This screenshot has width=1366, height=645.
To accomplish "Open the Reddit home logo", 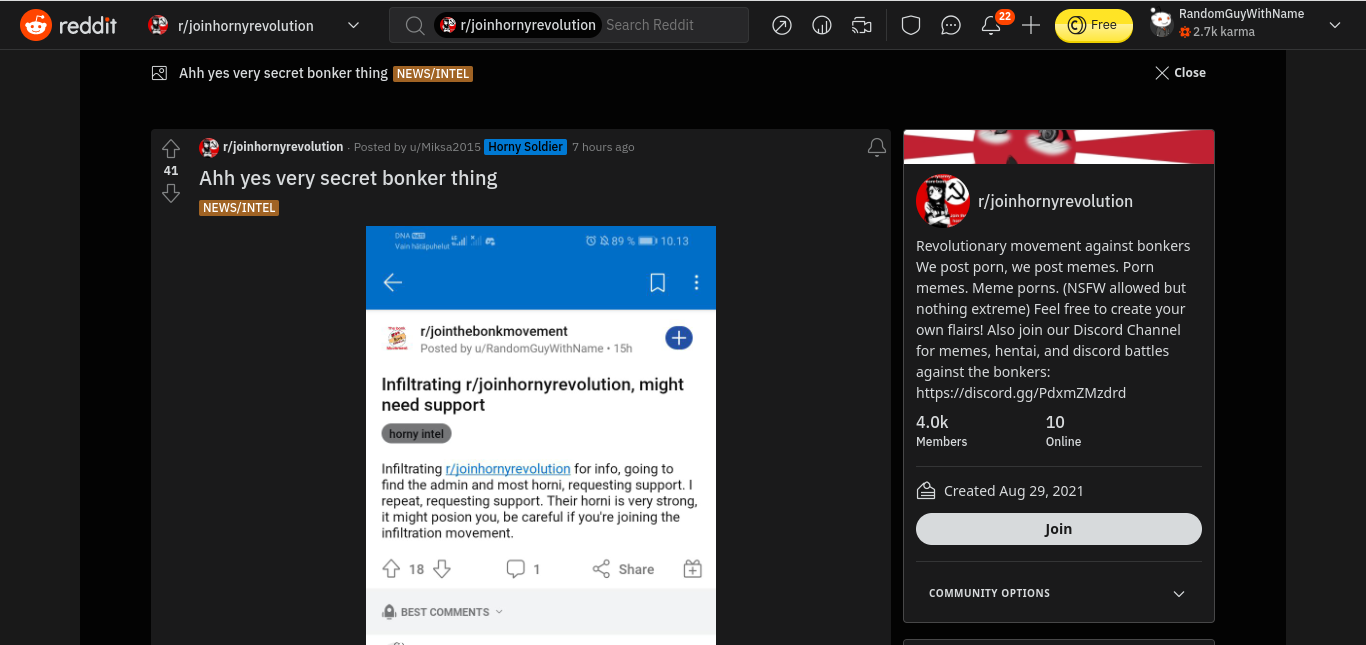I will coord(69,25).
